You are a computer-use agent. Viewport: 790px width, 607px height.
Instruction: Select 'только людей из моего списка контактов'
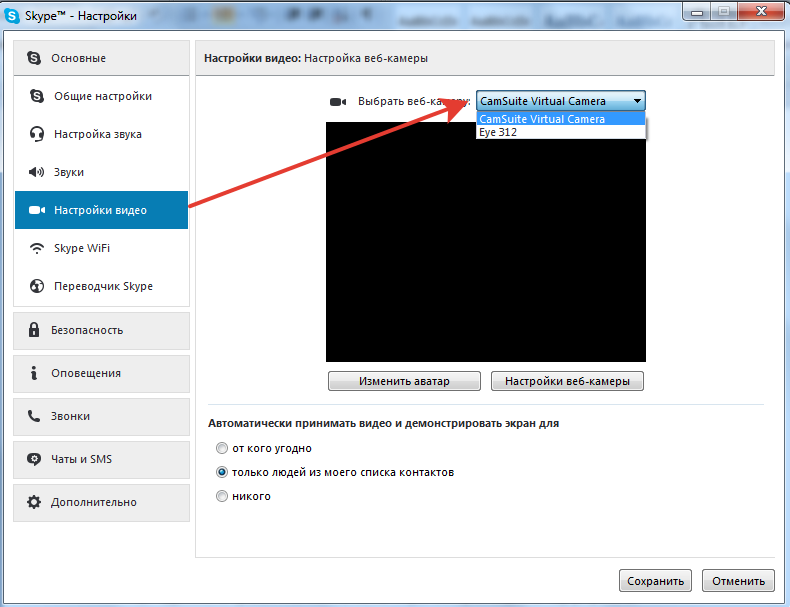point(222,472)
